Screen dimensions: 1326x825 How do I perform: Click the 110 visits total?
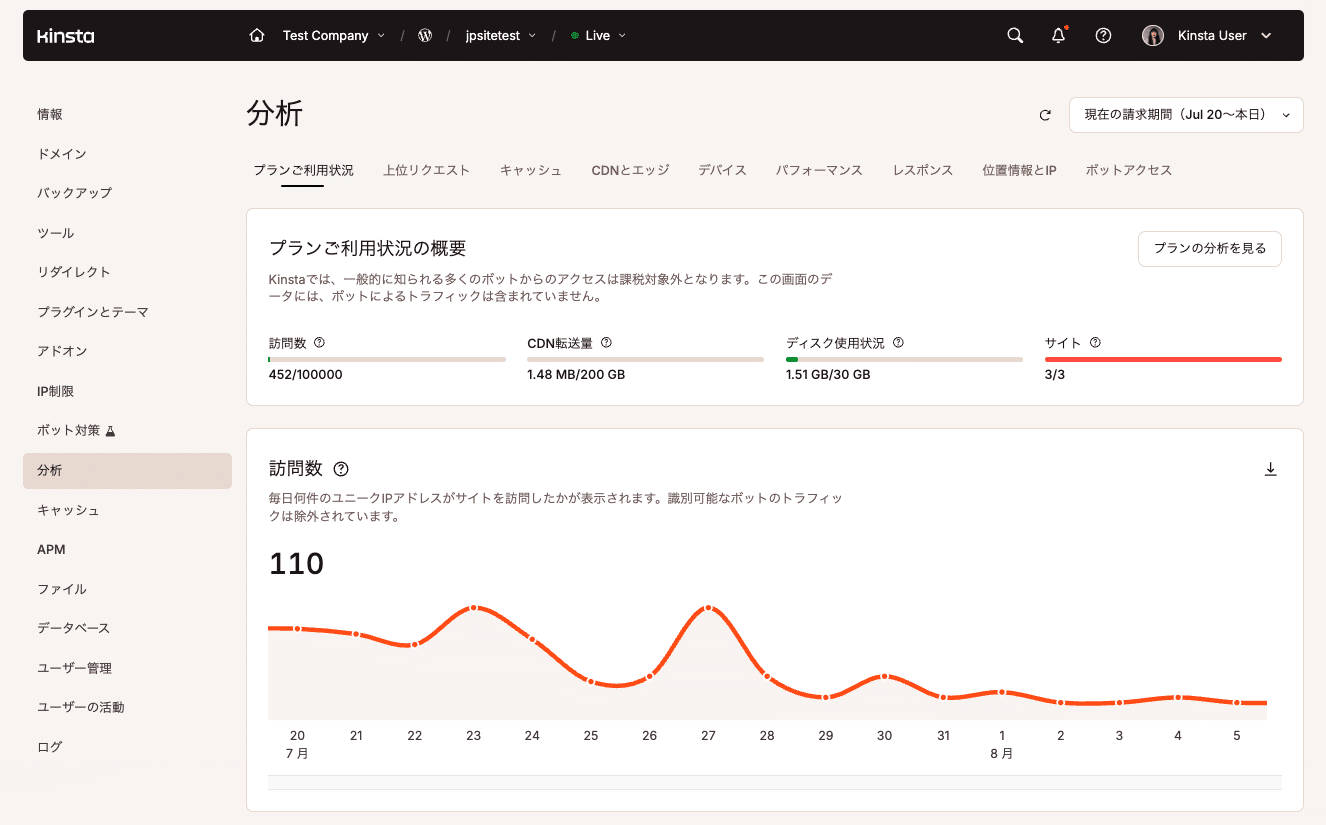[x=297, y=564]
